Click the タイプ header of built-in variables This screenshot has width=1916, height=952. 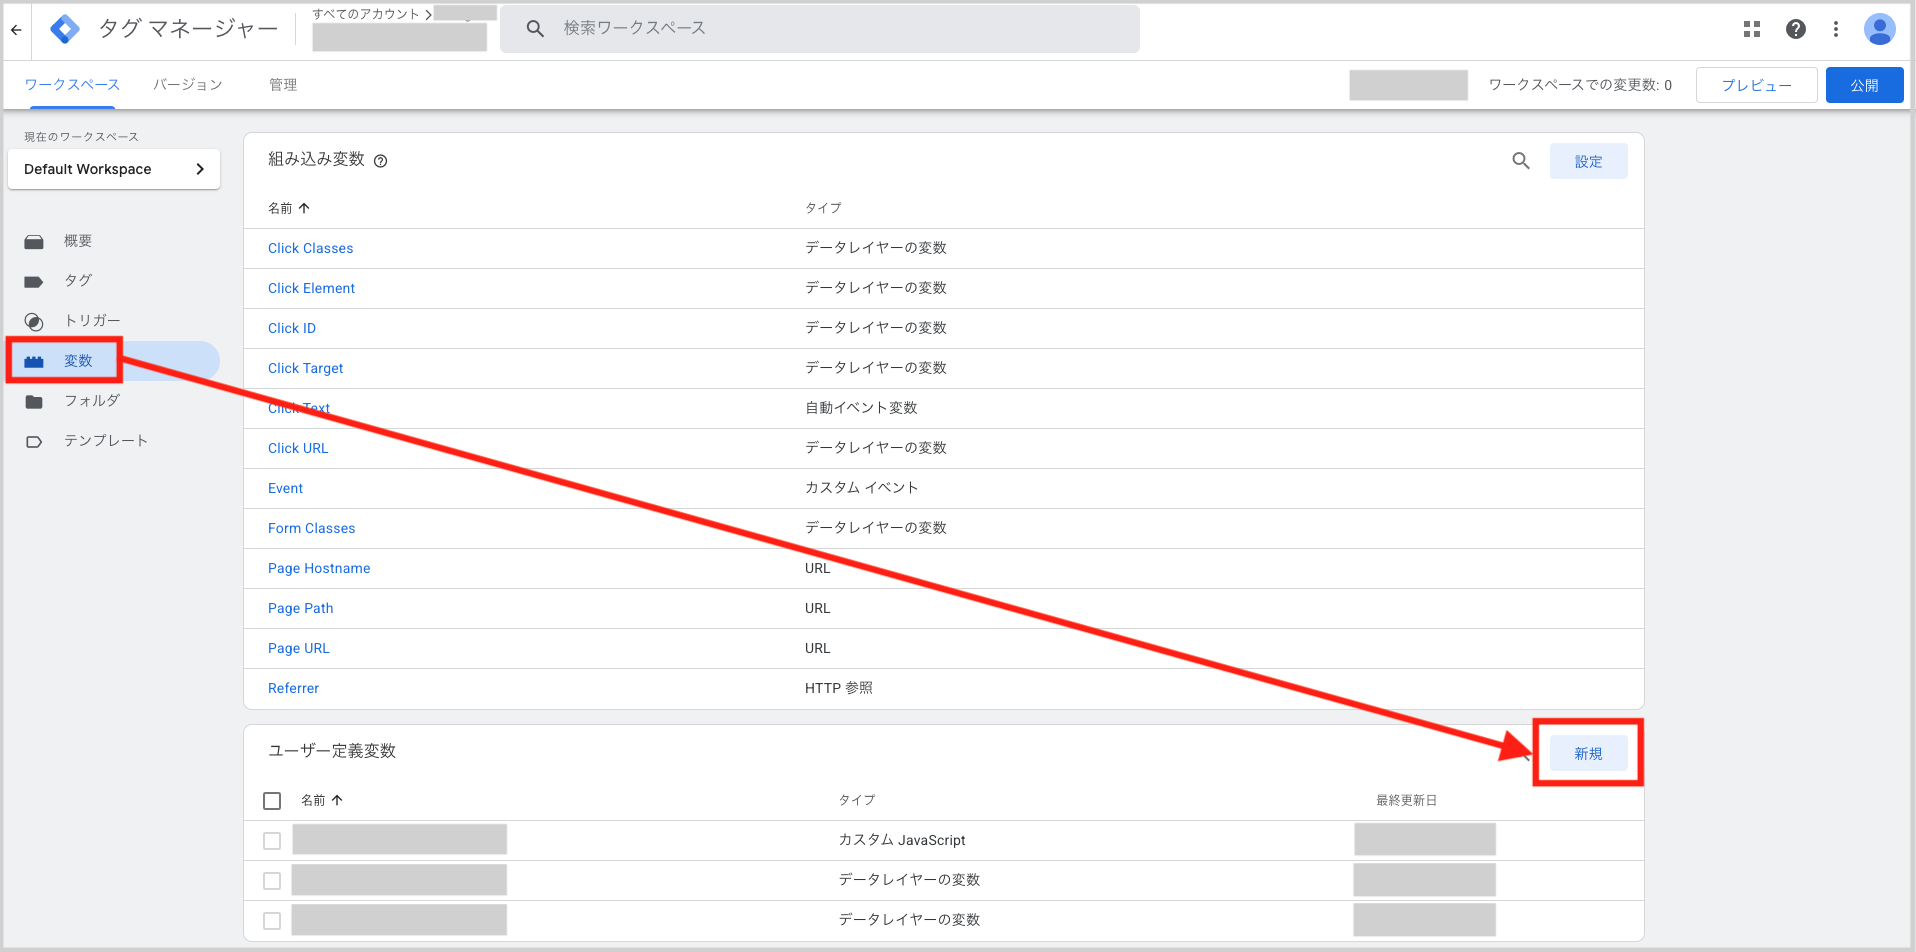[823, 208]
